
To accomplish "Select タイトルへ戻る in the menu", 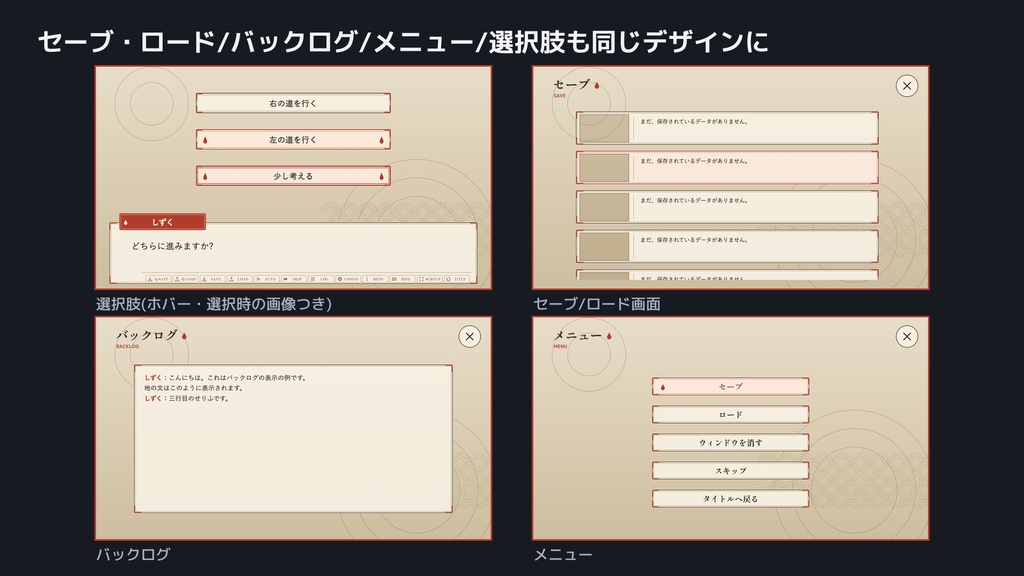I will tap(730, 499).
